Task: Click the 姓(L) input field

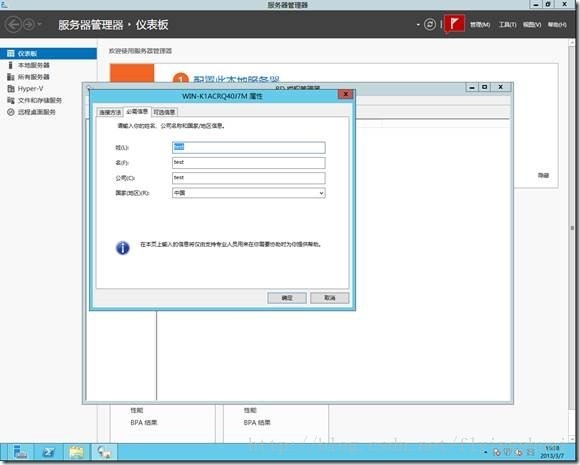Action: 249,147
